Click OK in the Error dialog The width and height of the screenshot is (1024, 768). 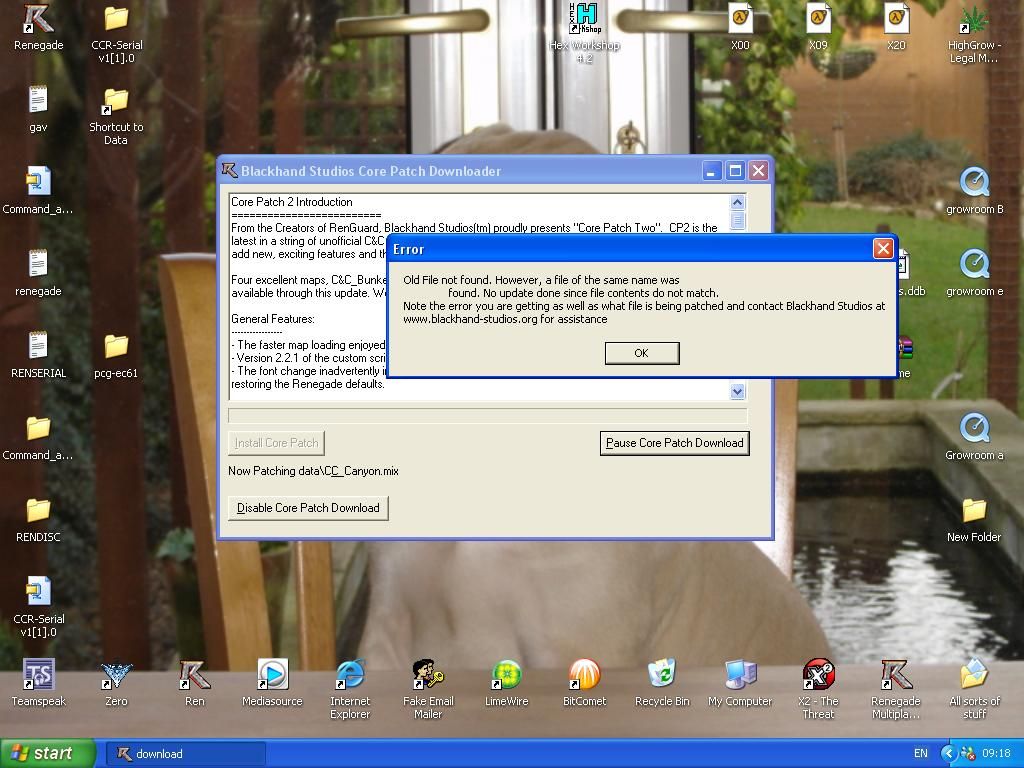(641, 353)
